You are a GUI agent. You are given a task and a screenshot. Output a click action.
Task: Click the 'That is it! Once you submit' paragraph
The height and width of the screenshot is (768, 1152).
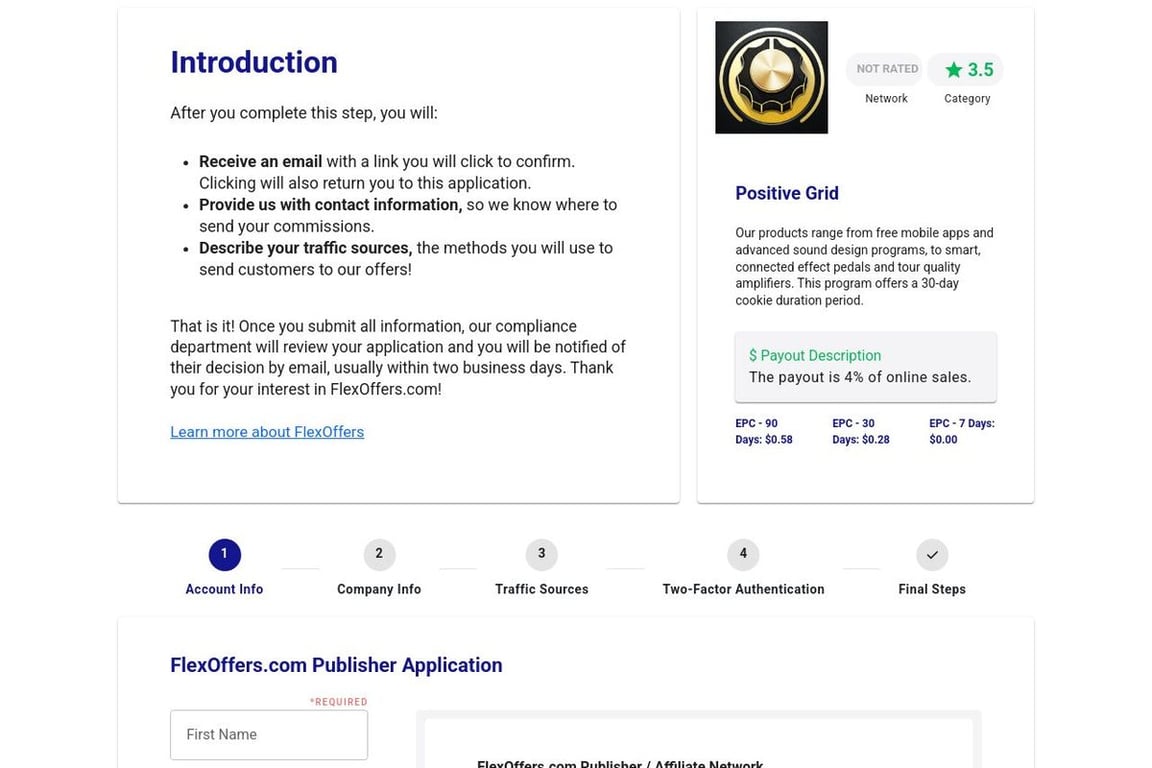point(398,357)
